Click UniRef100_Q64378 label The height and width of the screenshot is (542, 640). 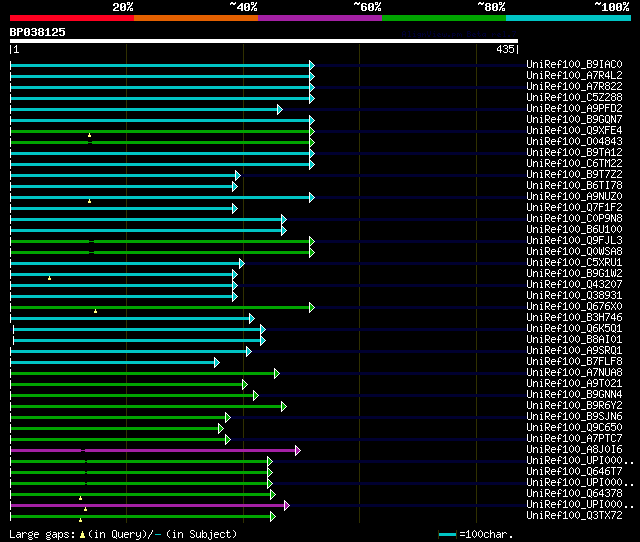coord(574,494)
